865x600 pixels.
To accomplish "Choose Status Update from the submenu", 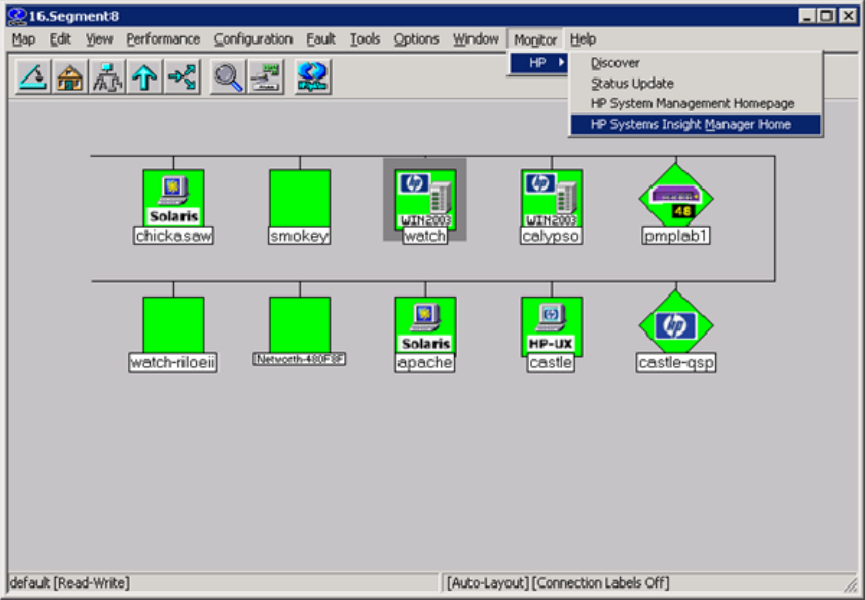I will pyautogui.click(x=695, y=83).
